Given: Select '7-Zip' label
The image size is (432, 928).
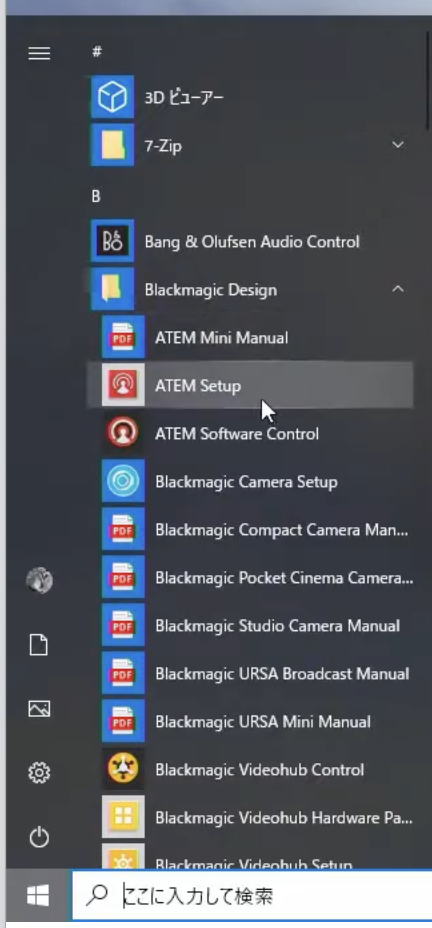Looking at the screenshot, I should pos(163,146).
